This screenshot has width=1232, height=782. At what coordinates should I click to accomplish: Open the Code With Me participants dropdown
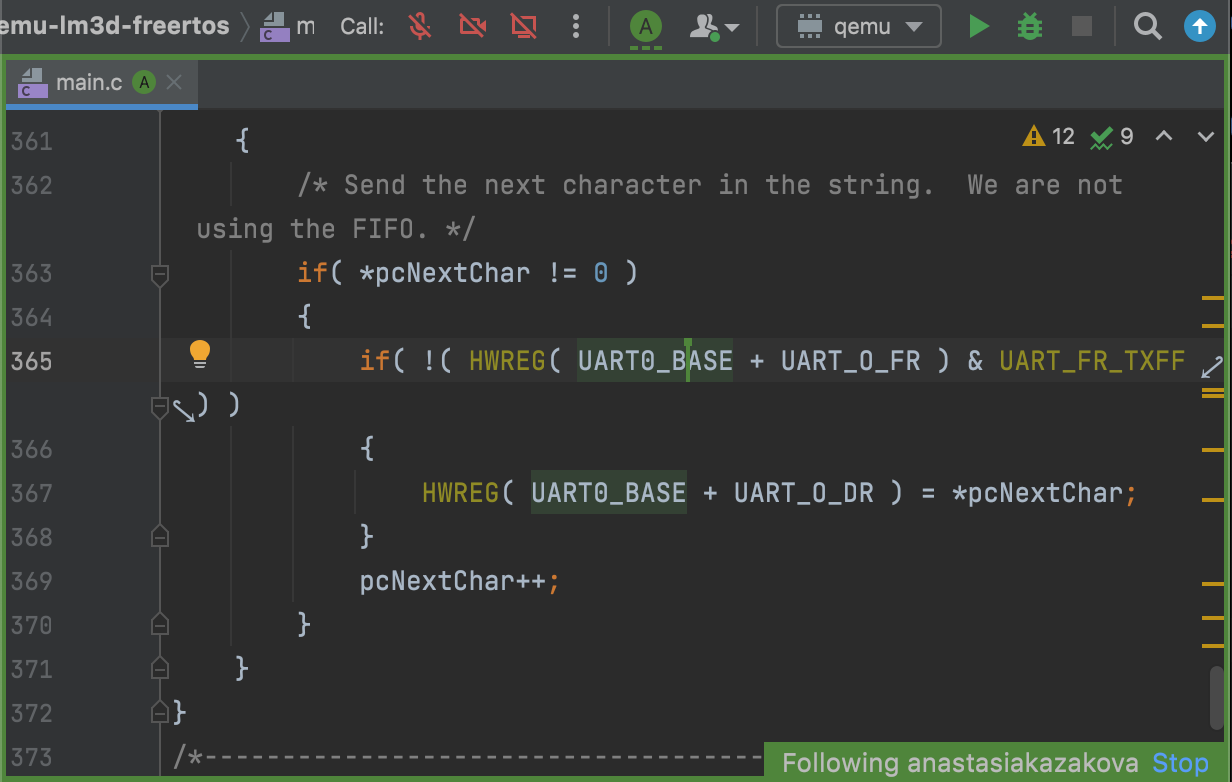click(x=714, y=27)
